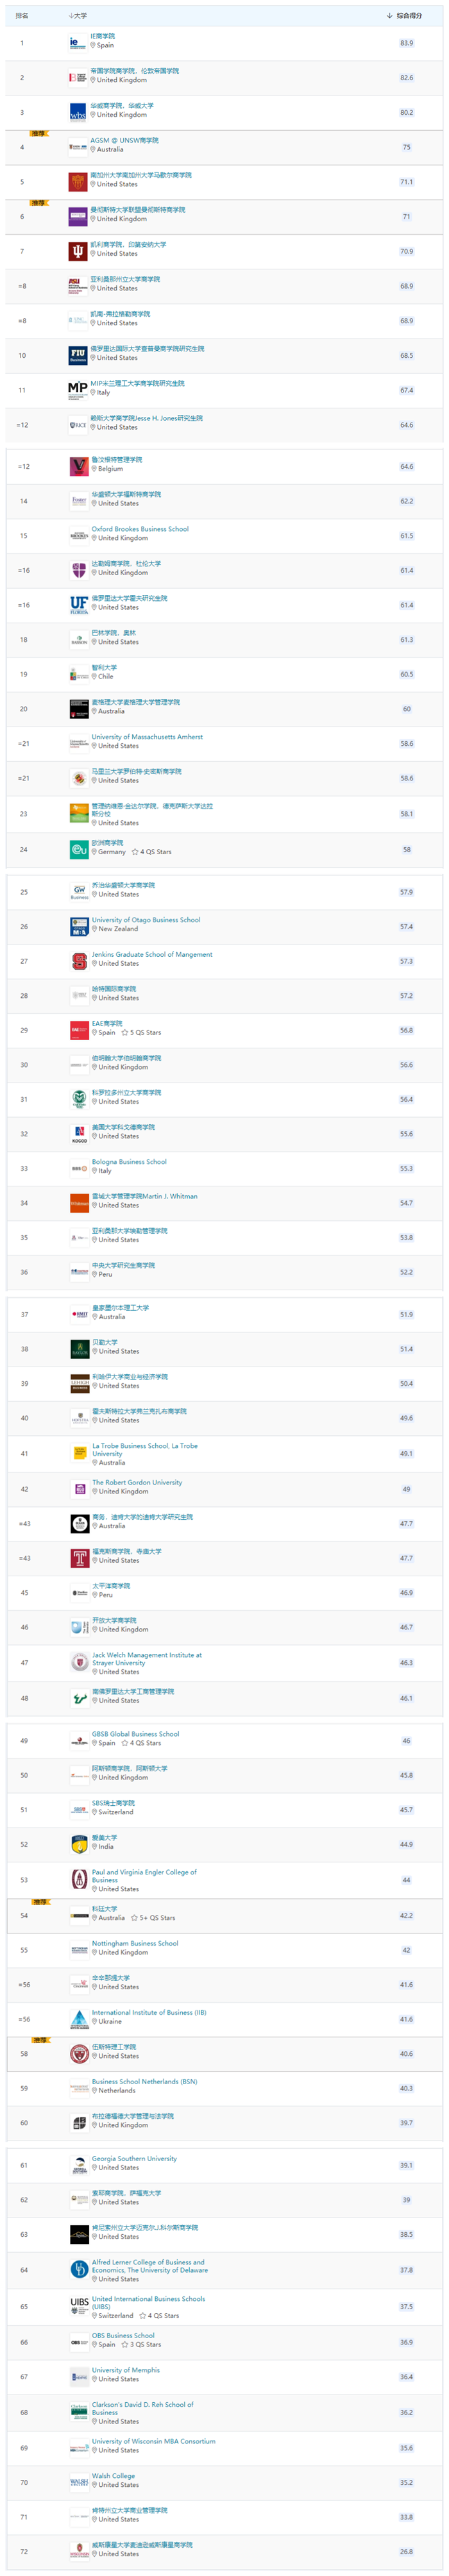Image resolution: width=449 pixels, height=2576 pixels.
Task: Click the EAE商学院 red logo
Action: click(x=79, y=1029)
